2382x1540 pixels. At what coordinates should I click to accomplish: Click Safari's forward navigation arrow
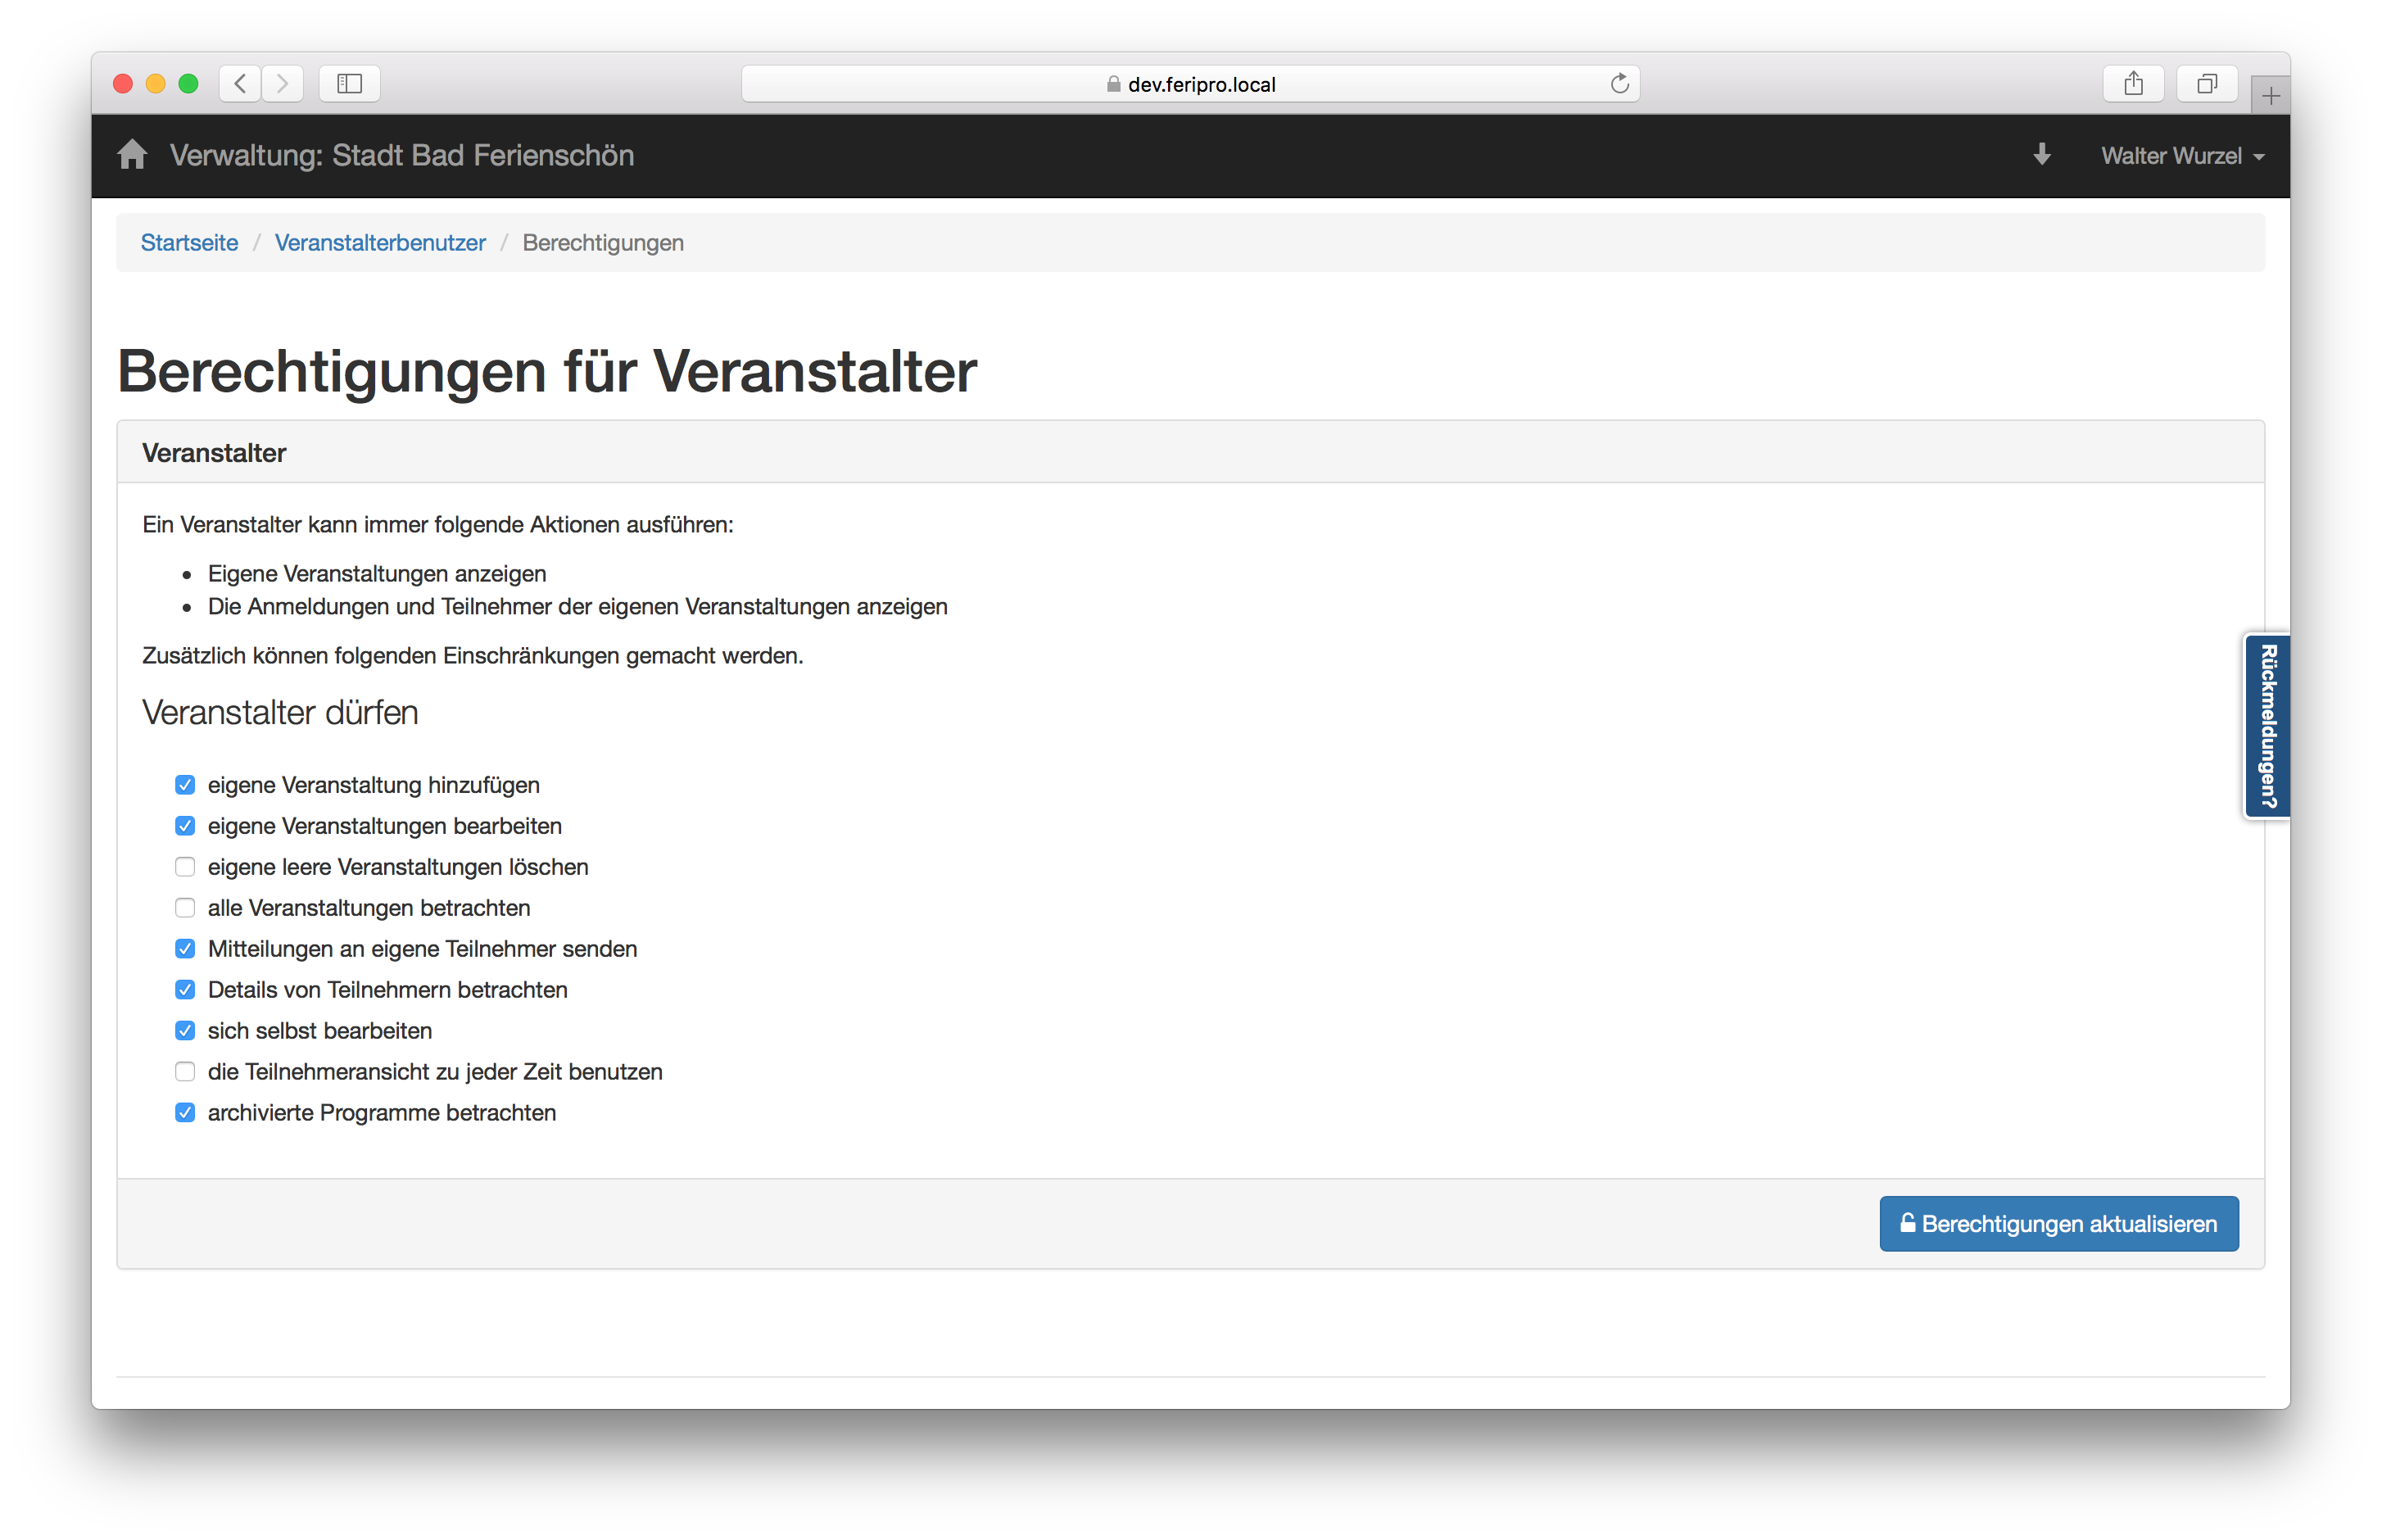click(x=283, y=83)
